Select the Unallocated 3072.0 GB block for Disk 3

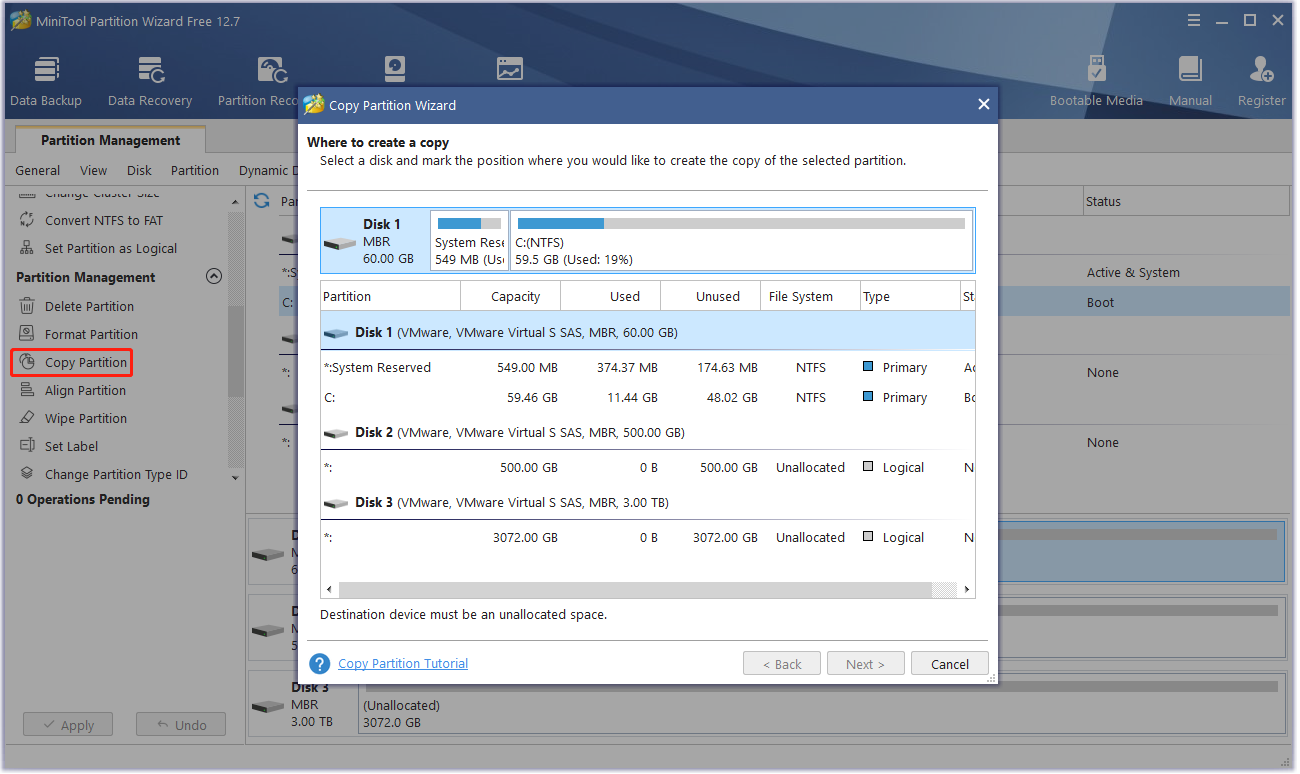click(x=820, y=706)
